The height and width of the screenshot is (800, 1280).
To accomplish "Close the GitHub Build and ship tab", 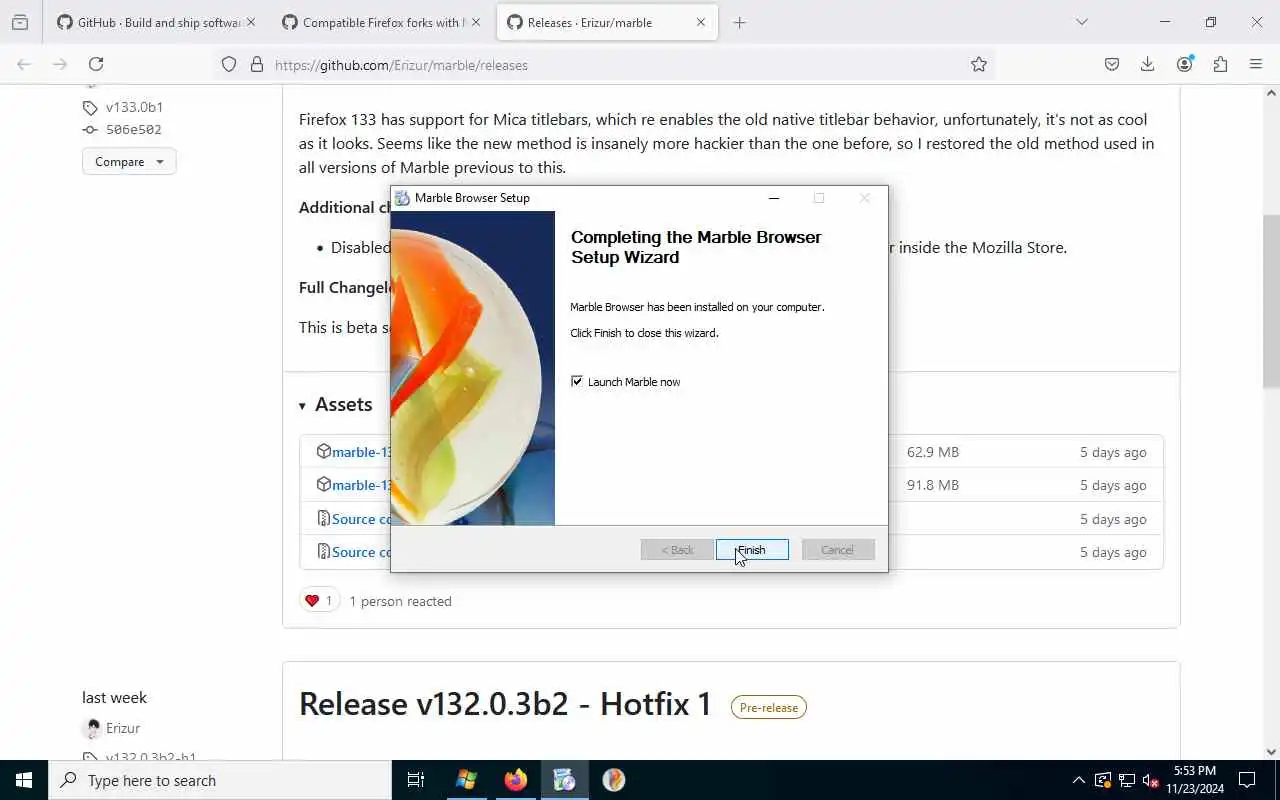I will coord(251,22).
